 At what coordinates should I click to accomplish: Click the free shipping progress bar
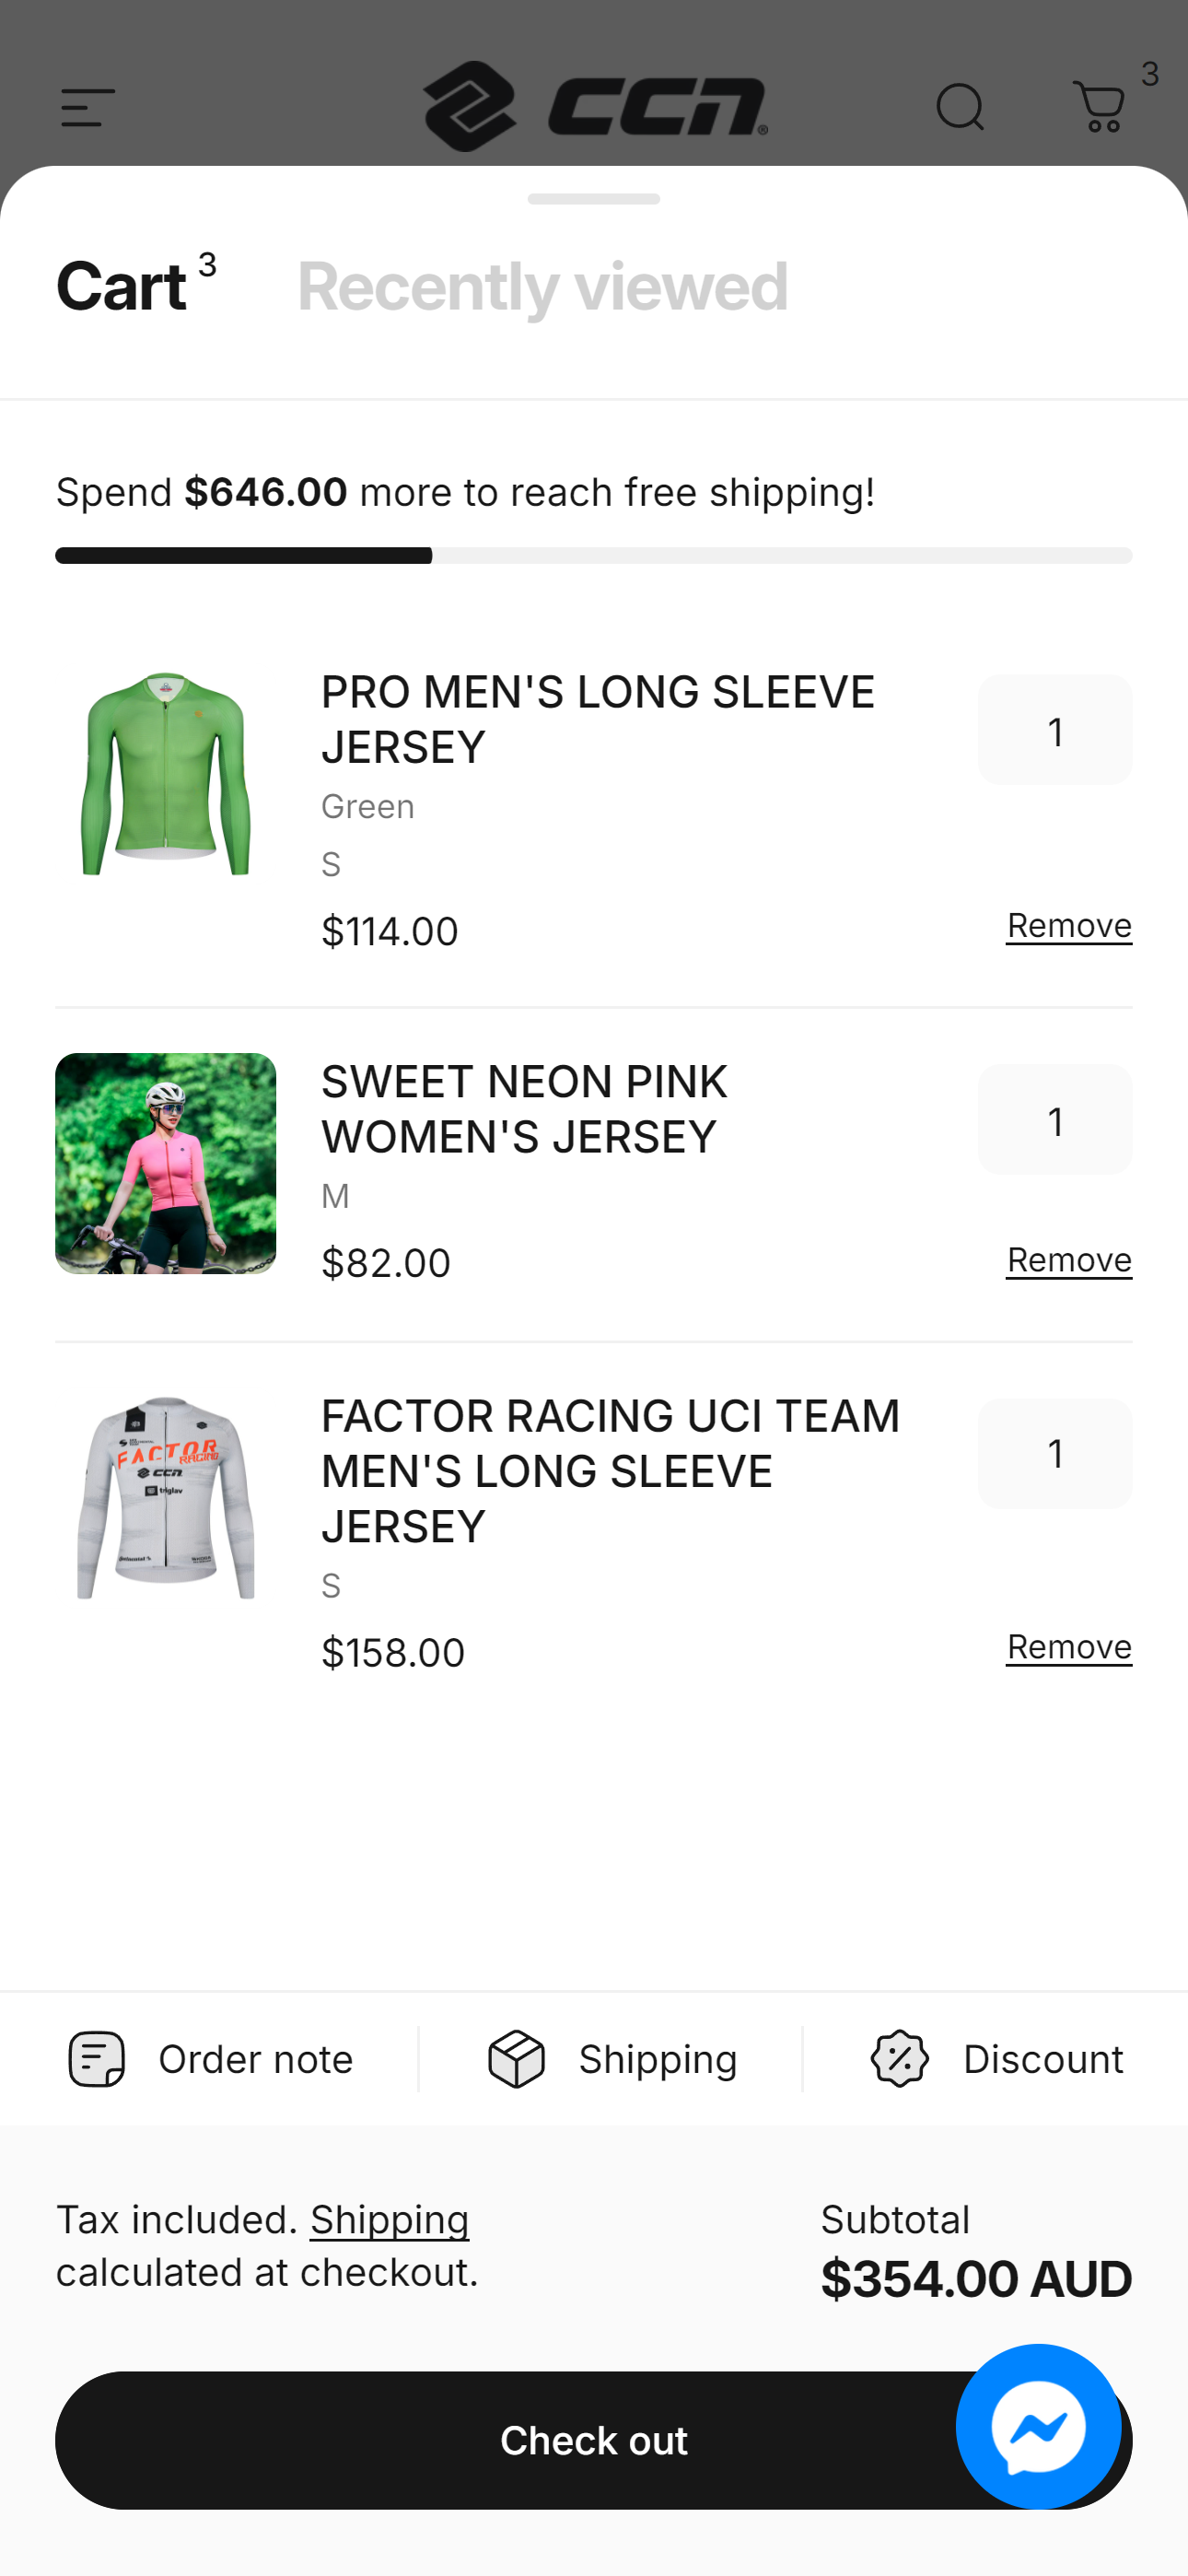point(594,556)
